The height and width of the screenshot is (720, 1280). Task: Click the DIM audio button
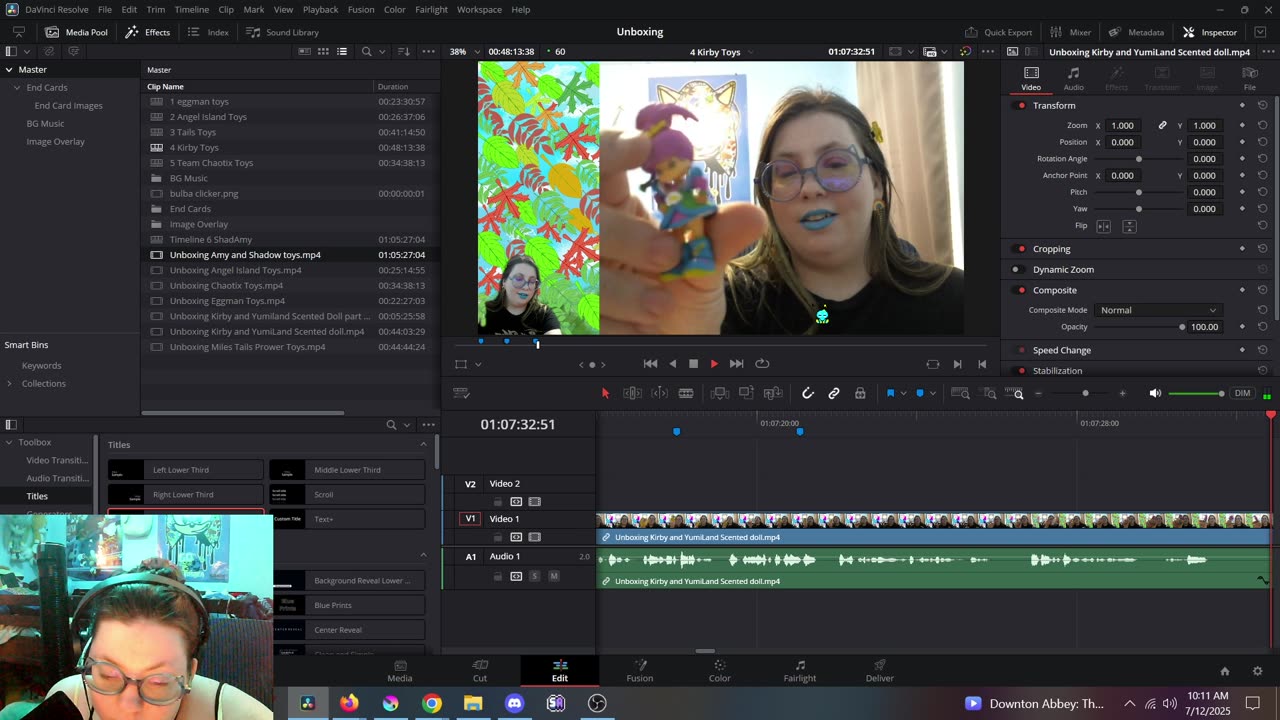[x=1242, y=393]
